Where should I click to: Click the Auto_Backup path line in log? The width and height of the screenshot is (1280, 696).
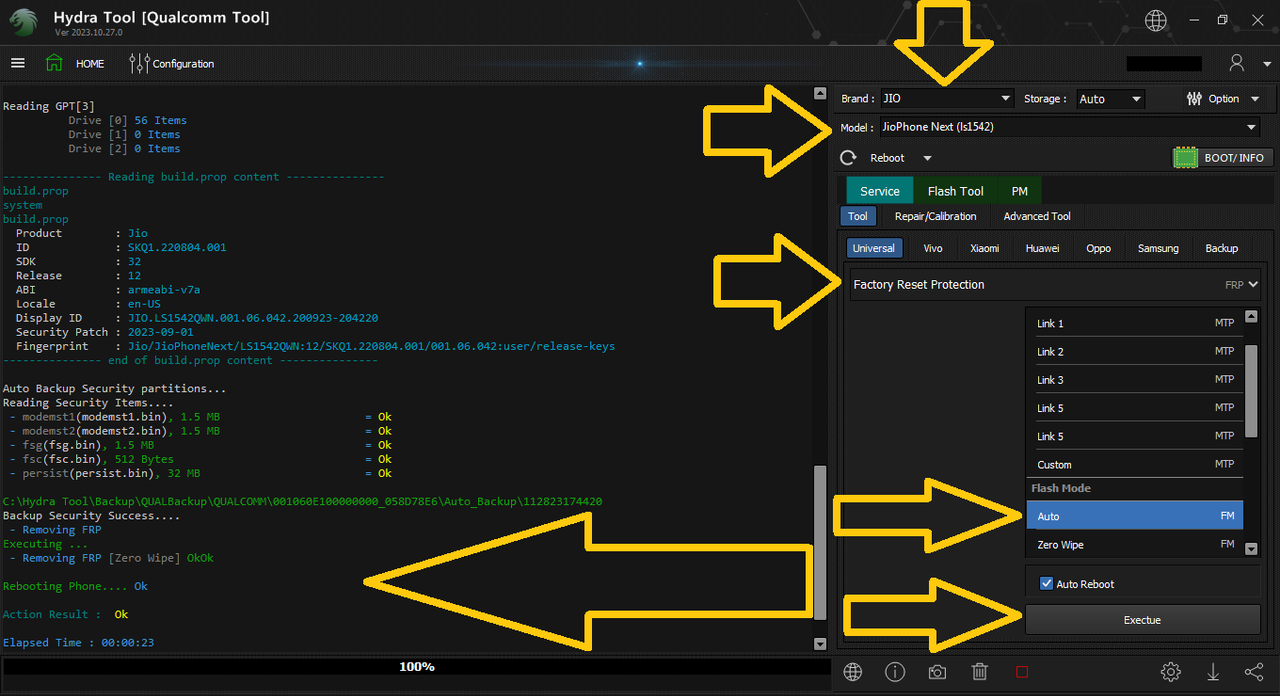[x=302, y=502]
